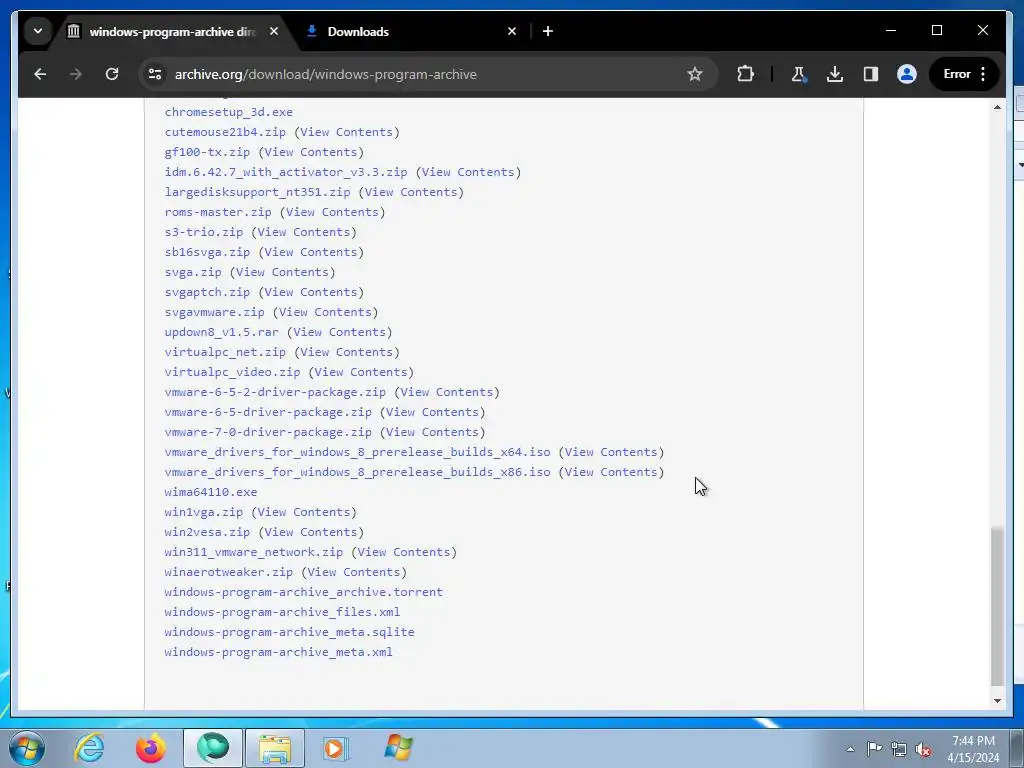Download chromesetup_3d.exe
Viewport: 1024px width, 768px height.
click(229, 112)
